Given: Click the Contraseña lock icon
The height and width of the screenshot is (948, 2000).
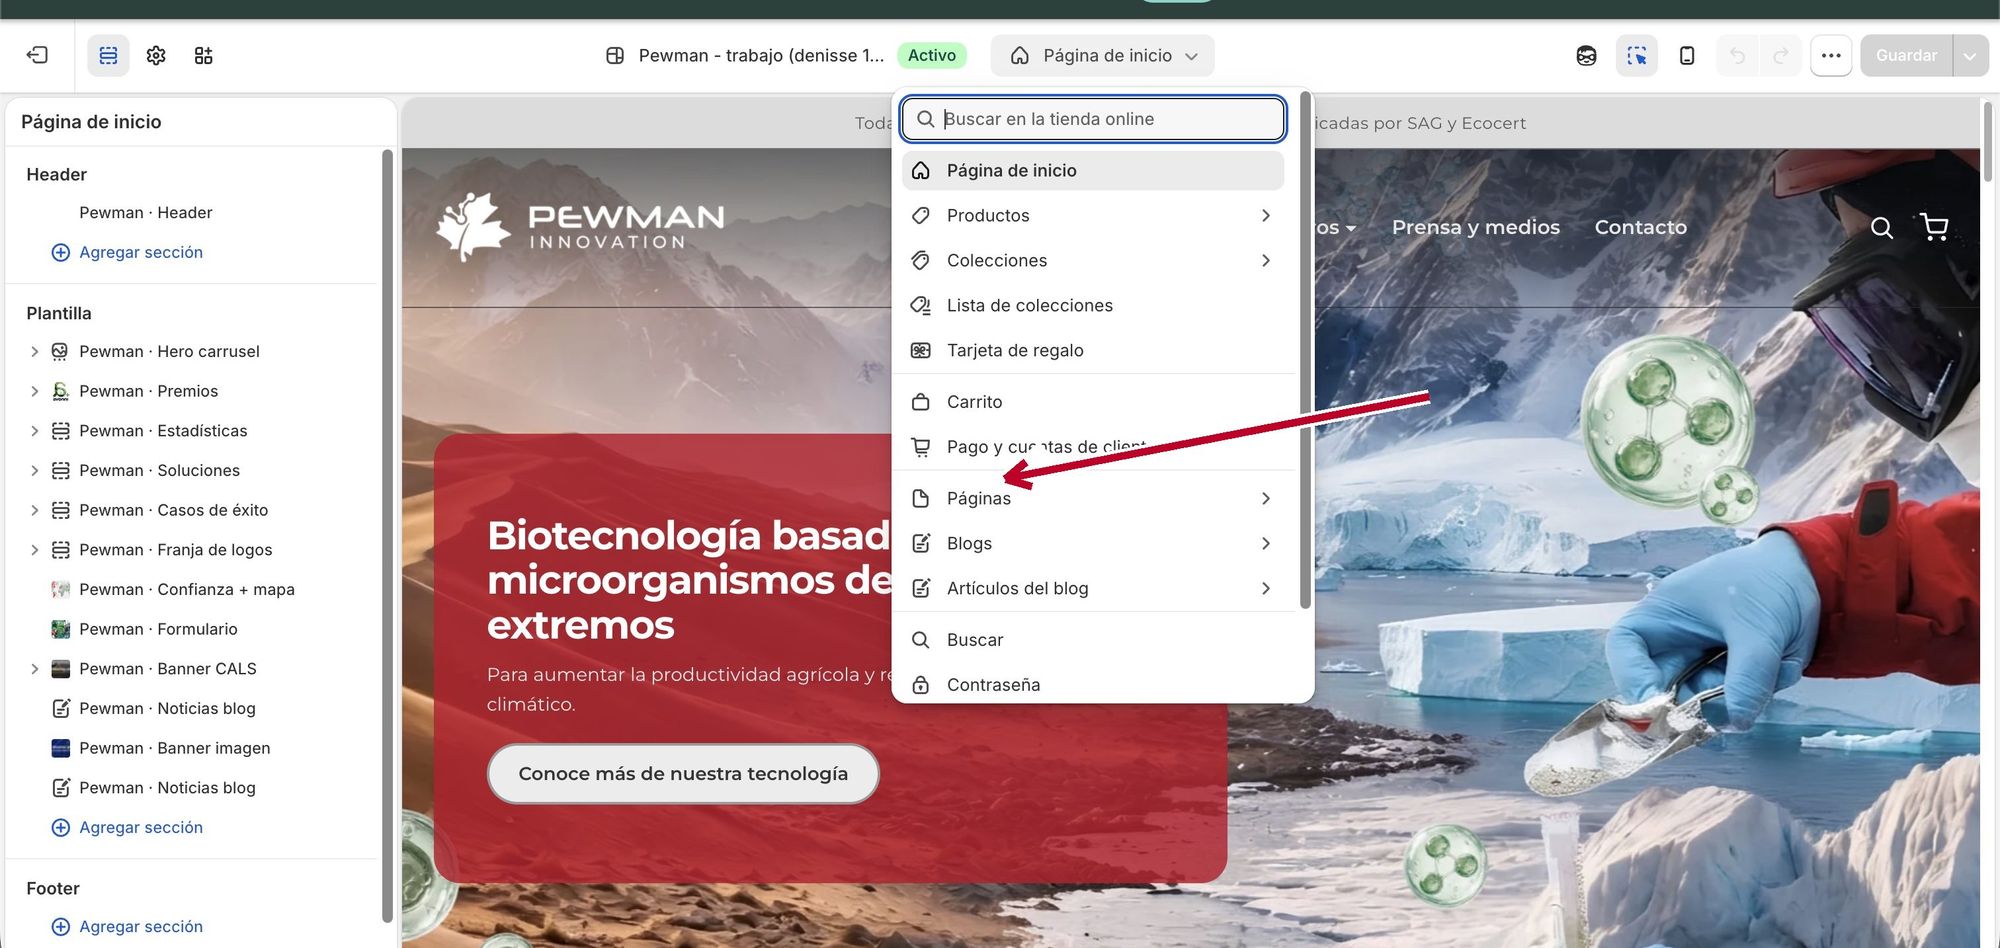Looking at the screenshot, I should 921,684.
